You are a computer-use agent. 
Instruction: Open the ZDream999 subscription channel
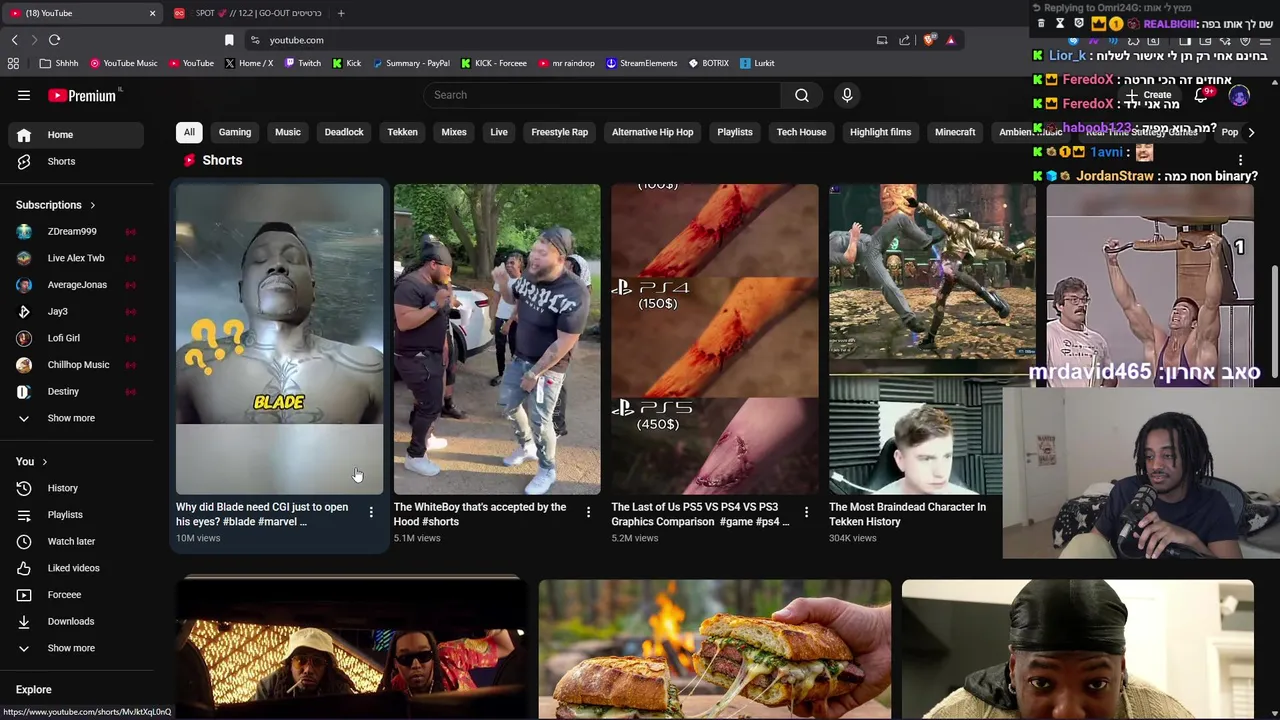click(77, 231)
